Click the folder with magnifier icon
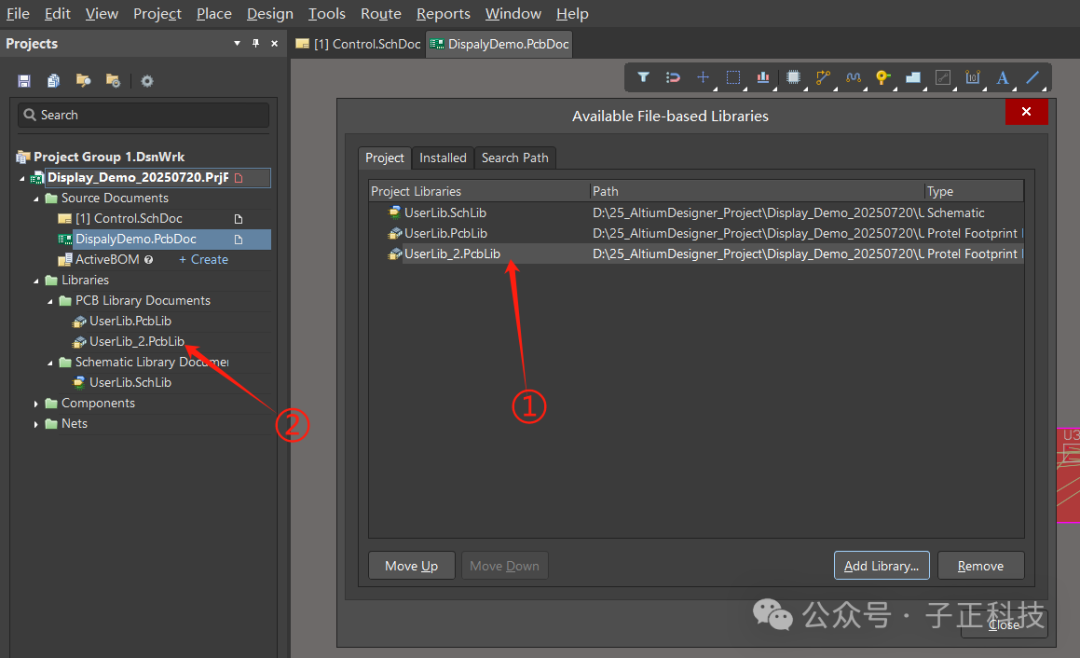1080x658 pixels. (x=83, y=81)
